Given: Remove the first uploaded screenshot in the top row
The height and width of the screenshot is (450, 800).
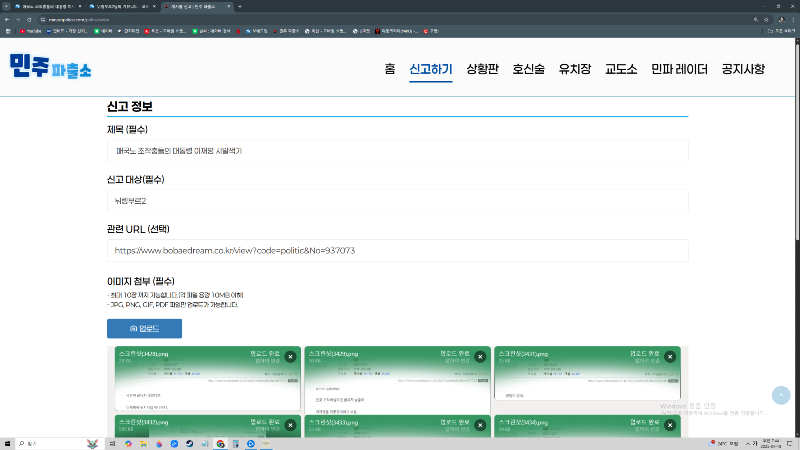Looking at the screenshot, I should click(x=290, y=356).
